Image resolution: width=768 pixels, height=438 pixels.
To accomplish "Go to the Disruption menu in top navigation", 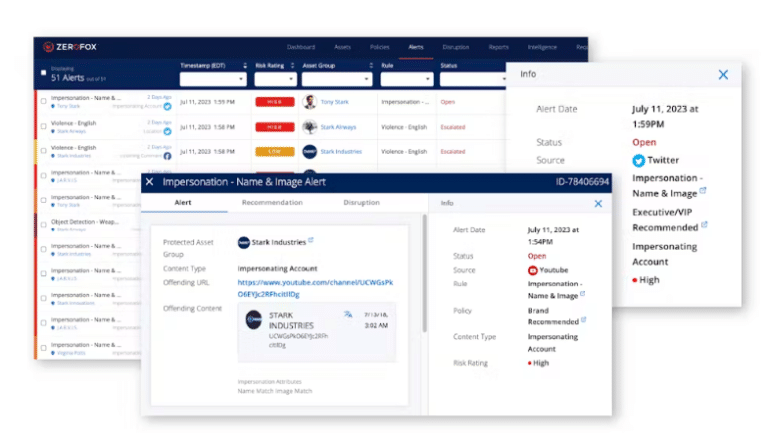I will pyautogui.click(x=456, y=47).
